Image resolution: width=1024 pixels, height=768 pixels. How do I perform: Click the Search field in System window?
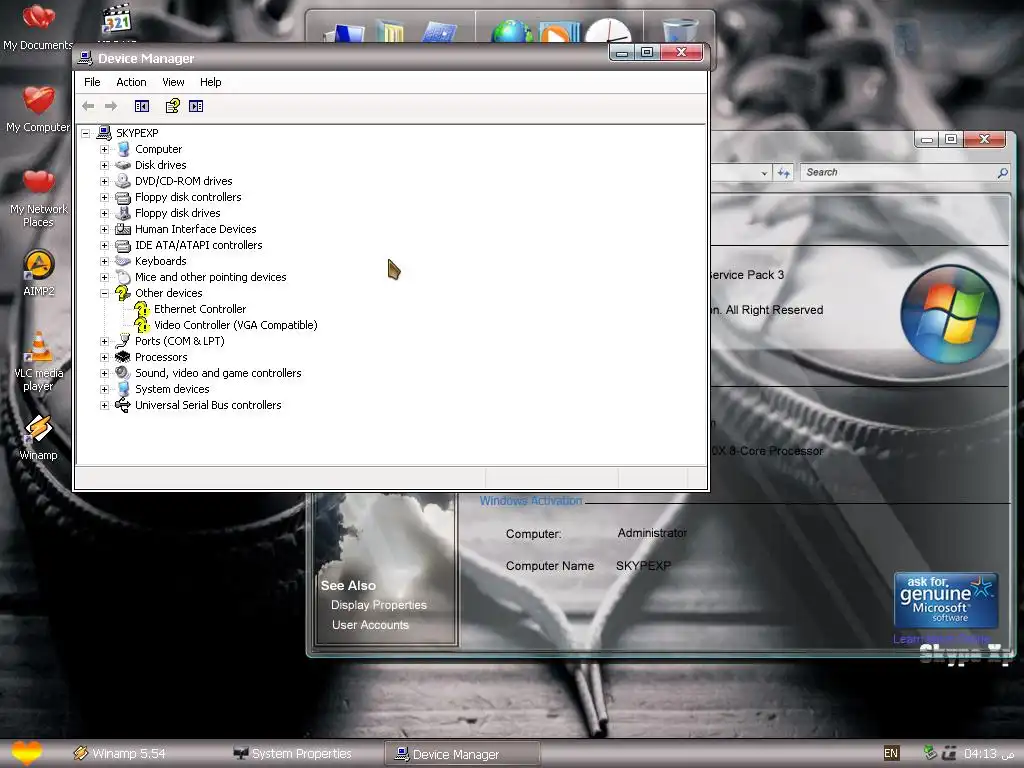(904, 172)
